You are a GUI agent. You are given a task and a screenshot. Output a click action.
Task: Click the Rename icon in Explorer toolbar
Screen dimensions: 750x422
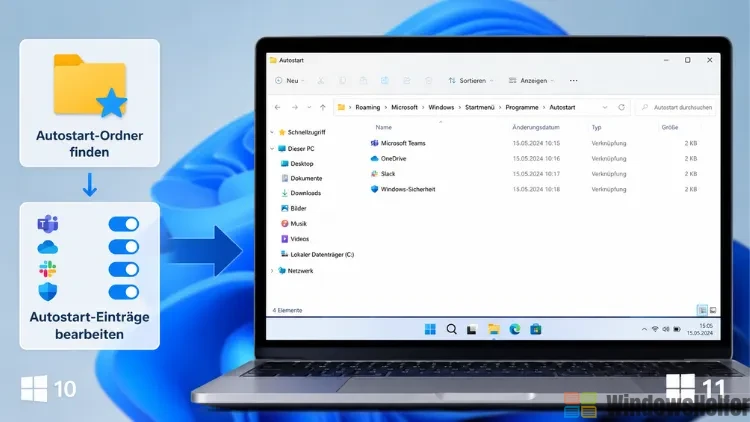pos(385,81)
